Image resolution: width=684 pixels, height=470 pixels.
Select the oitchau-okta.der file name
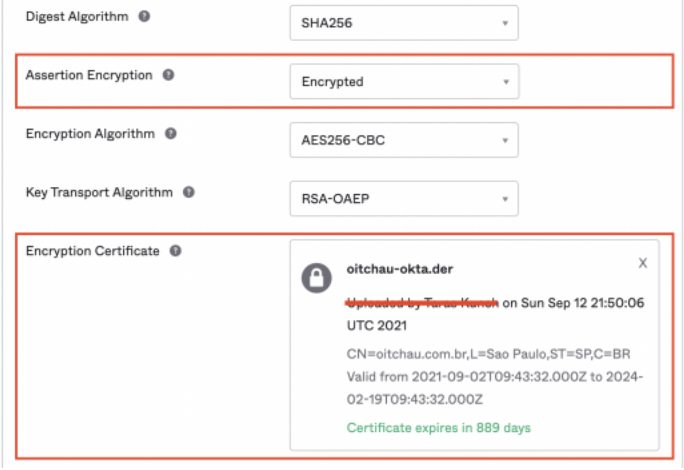[x=400, y=269]
